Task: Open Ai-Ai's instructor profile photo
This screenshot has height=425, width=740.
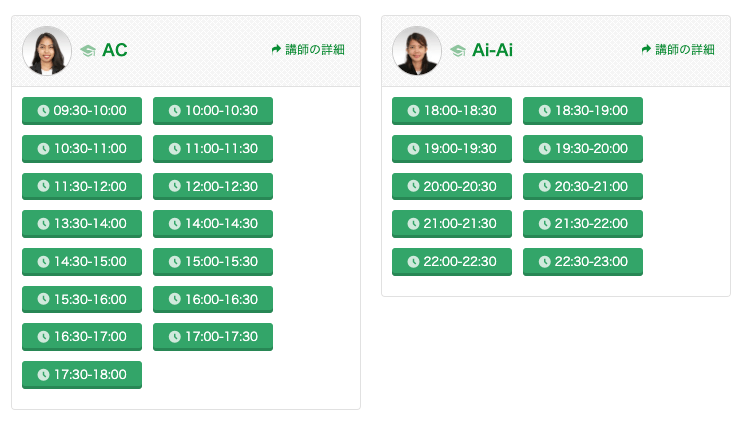Action: (417, 50)
